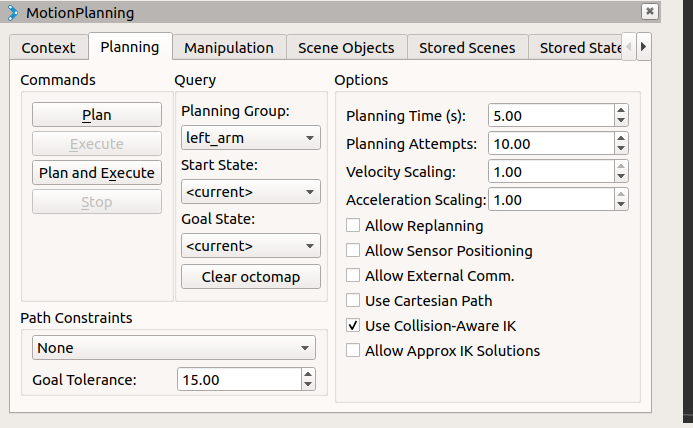Click the Planning Attempts value field
The image size is (693, 428).
pos(551,144)
